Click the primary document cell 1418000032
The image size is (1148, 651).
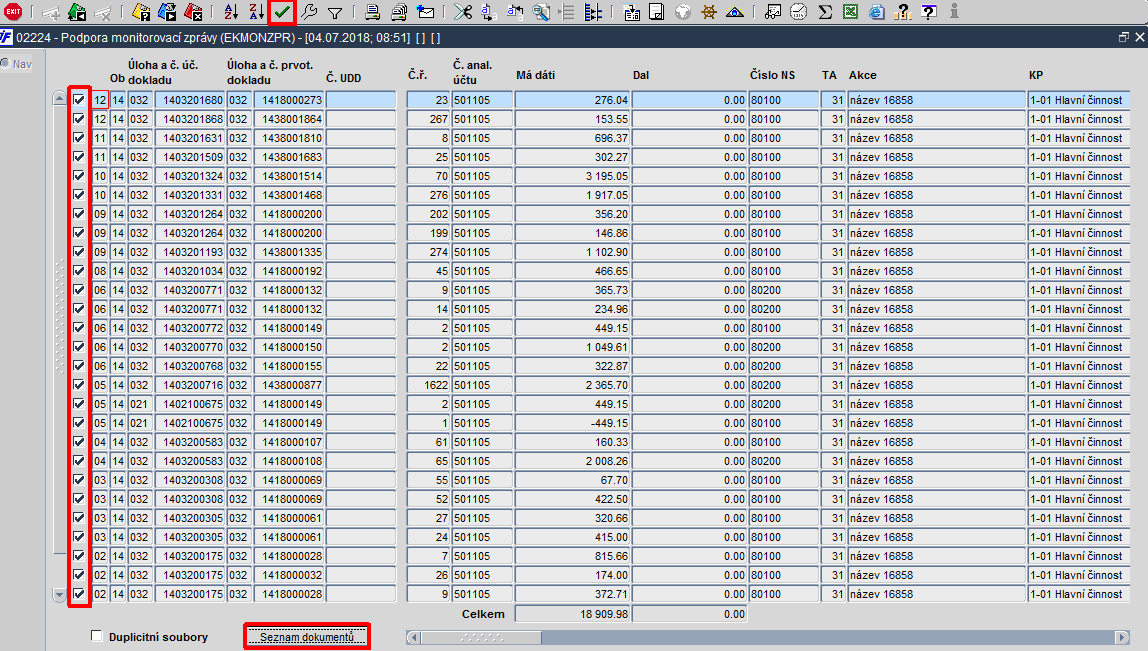[288, 576]
